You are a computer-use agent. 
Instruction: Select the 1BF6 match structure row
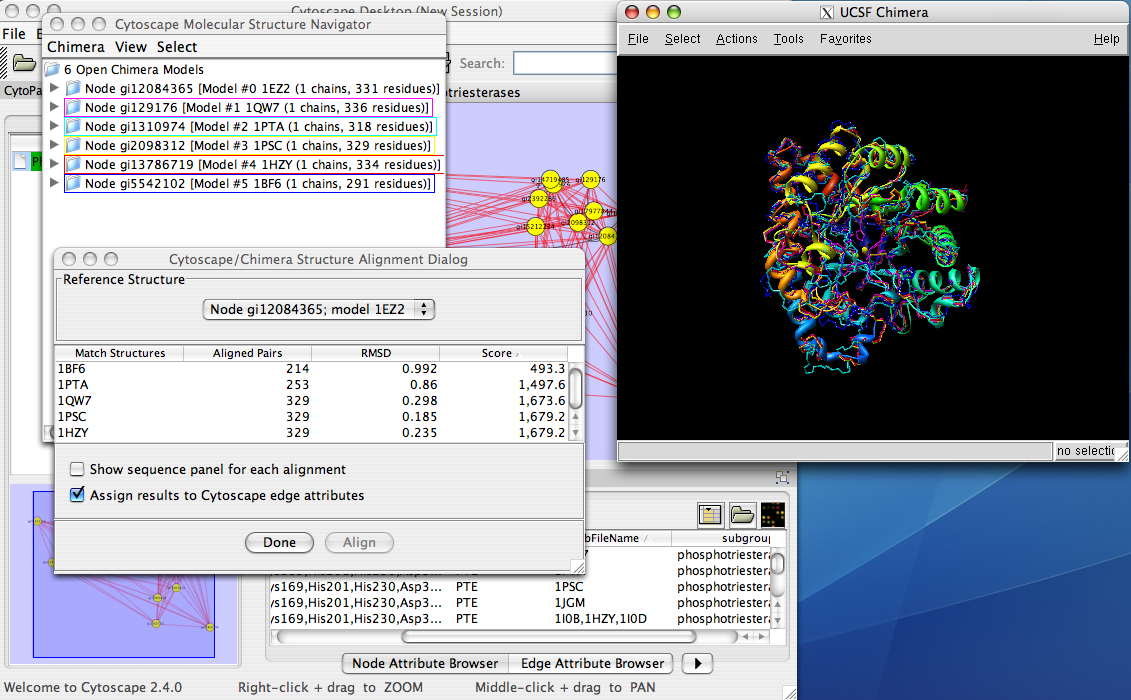coord(312,369)
